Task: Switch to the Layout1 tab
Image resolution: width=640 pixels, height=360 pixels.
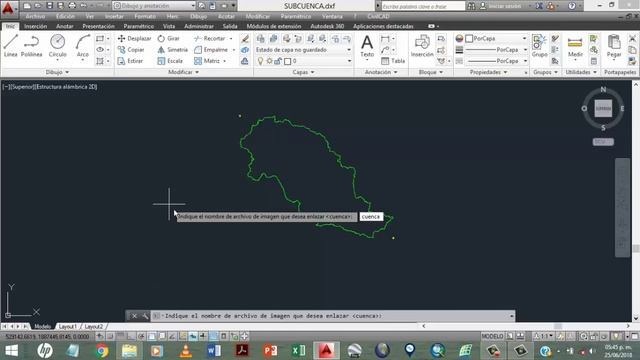Action: pyautogui.click(x=68, y=327)
